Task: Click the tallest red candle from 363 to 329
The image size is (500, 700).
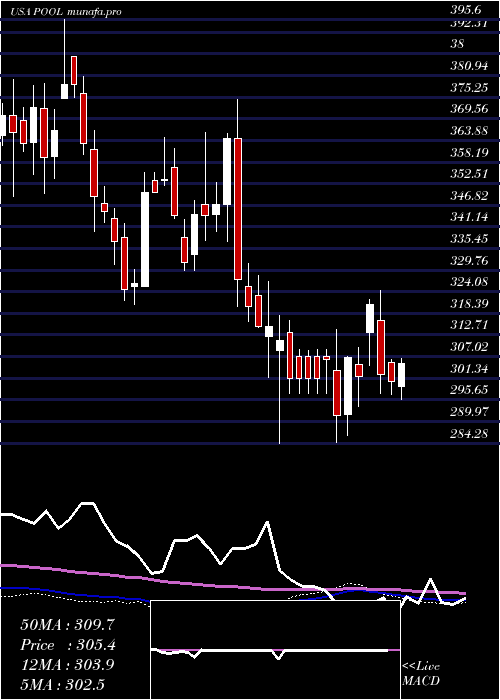Action: (x=238, y=209)
